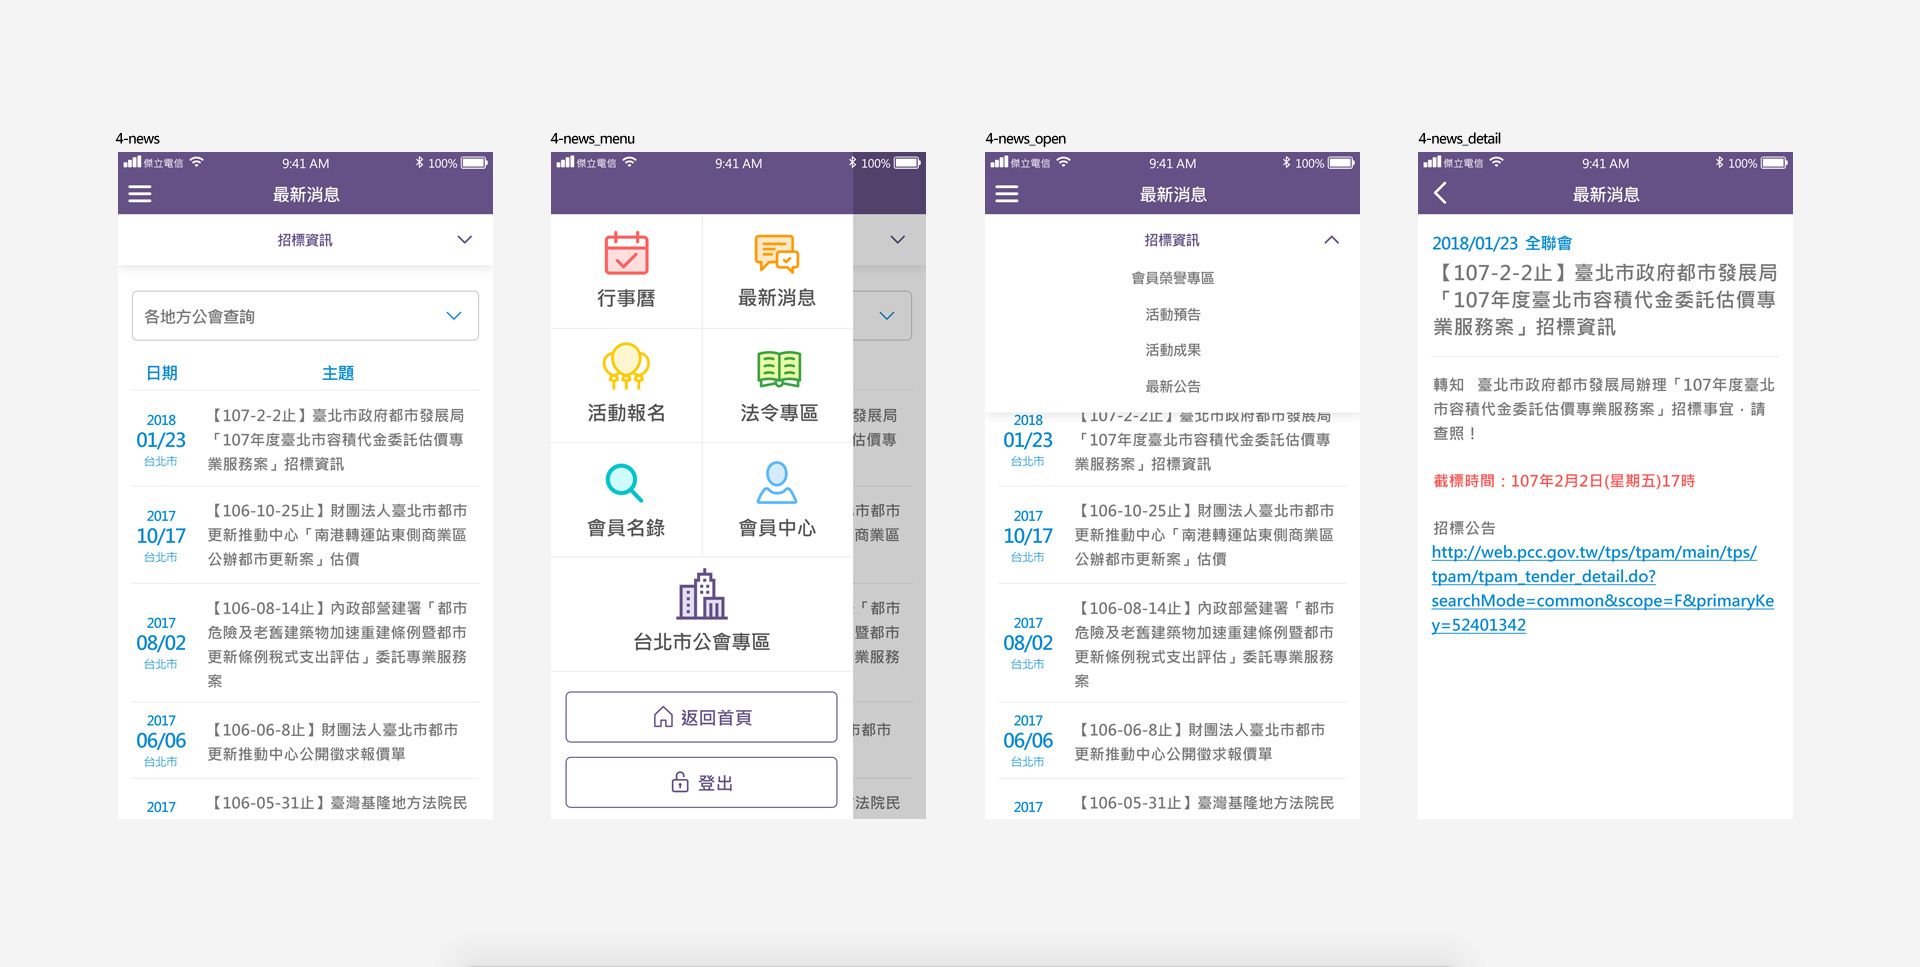Screen dimensions: 1920x967
Task: Select 最新公告 from the category options
Action: [1172, 386]
